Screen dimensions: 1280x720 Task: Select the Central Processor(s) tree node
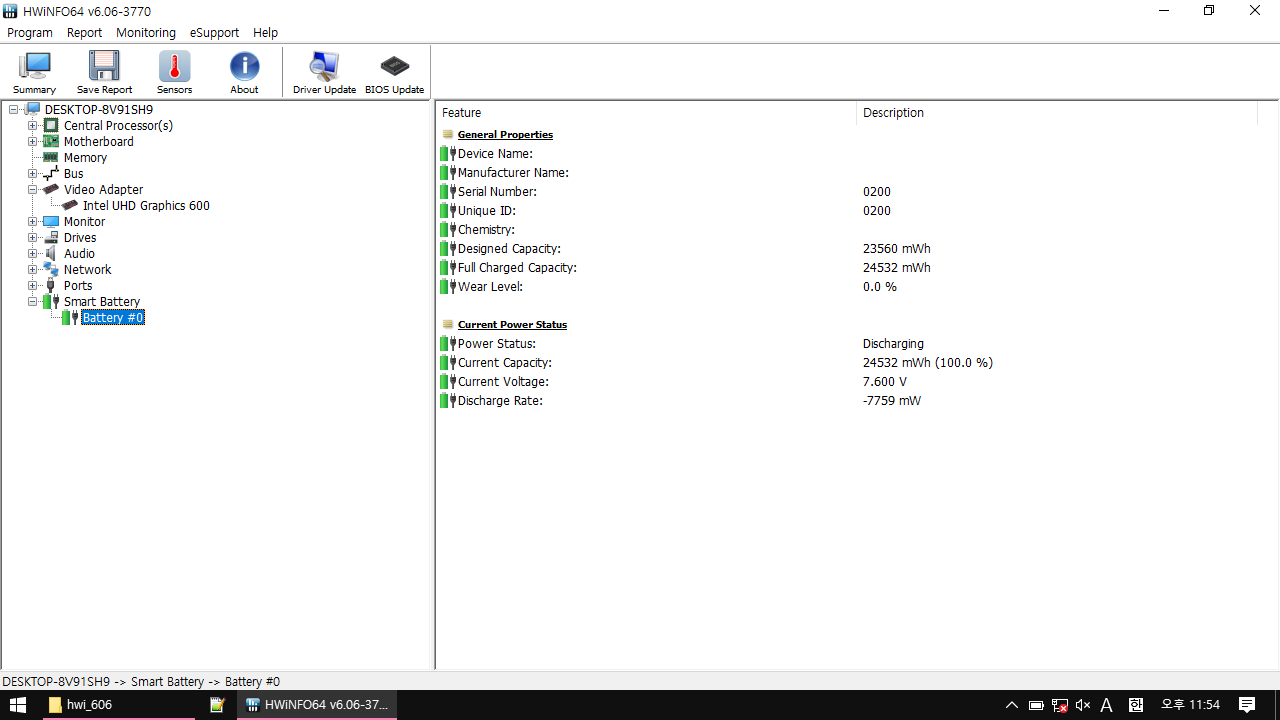click(x=118, y=126)
